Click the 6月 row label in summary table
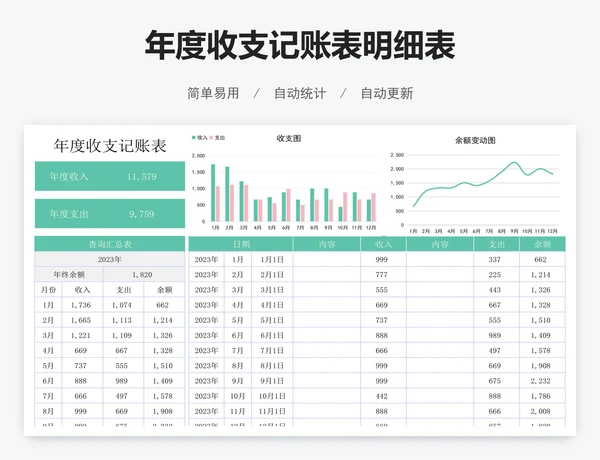The image size is (600, 460). 48,381
